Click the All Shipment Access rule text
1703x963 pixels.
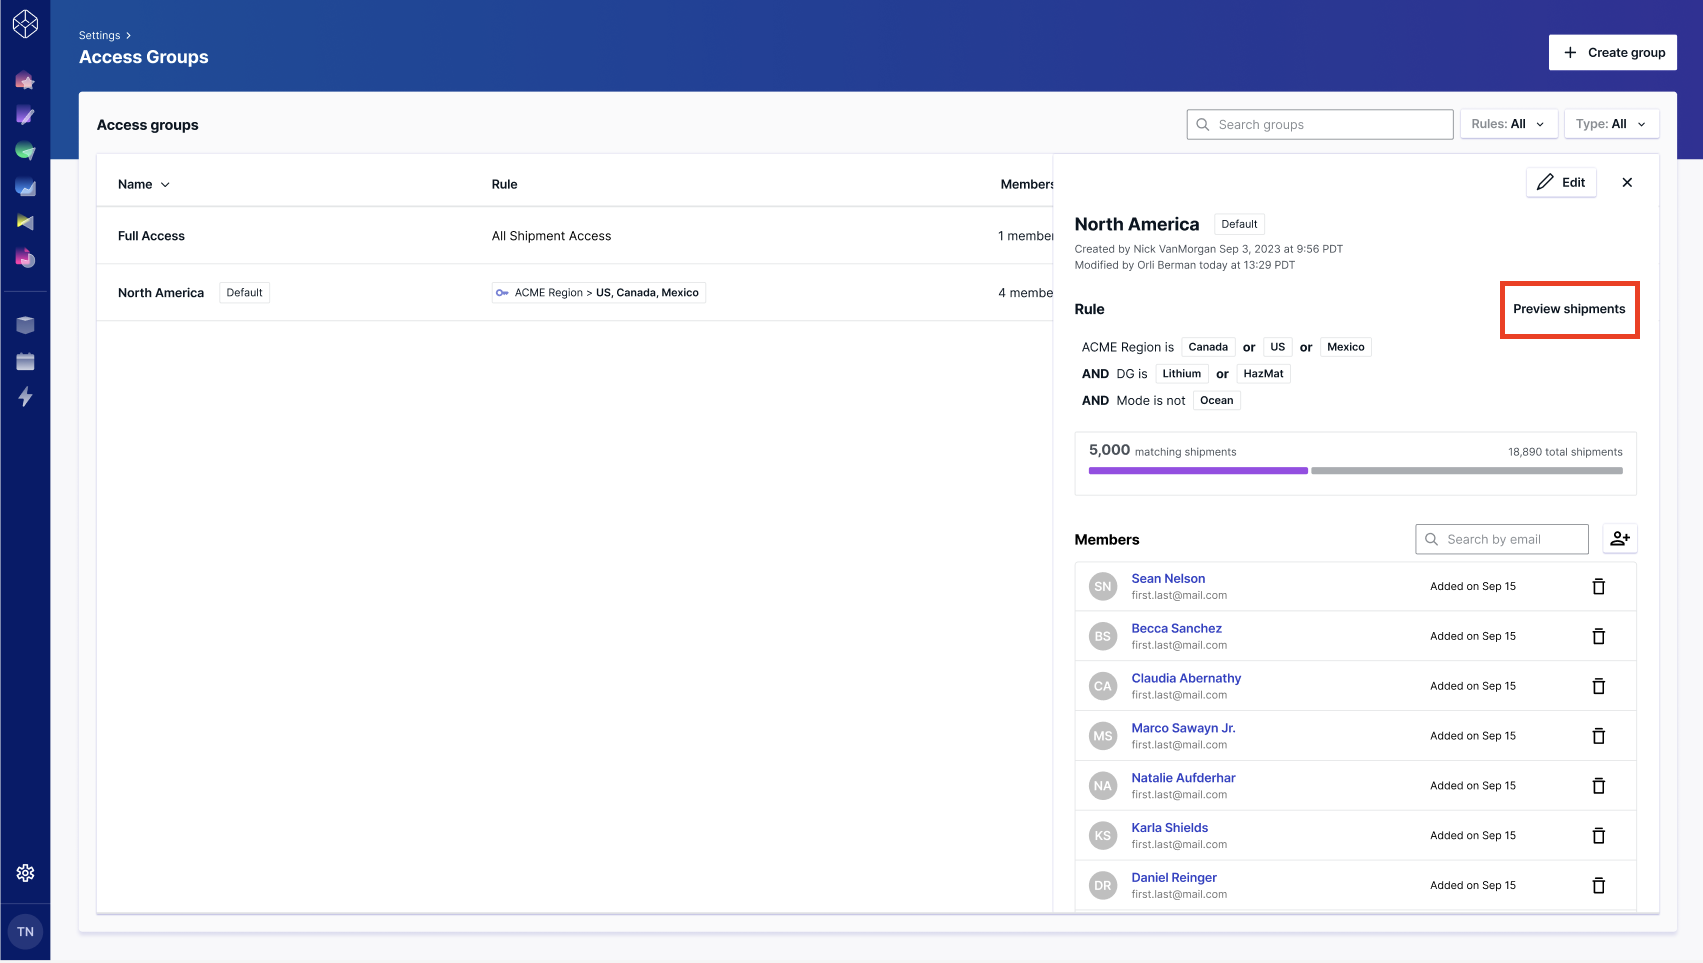pyautogui.click(x=551, y=236)
